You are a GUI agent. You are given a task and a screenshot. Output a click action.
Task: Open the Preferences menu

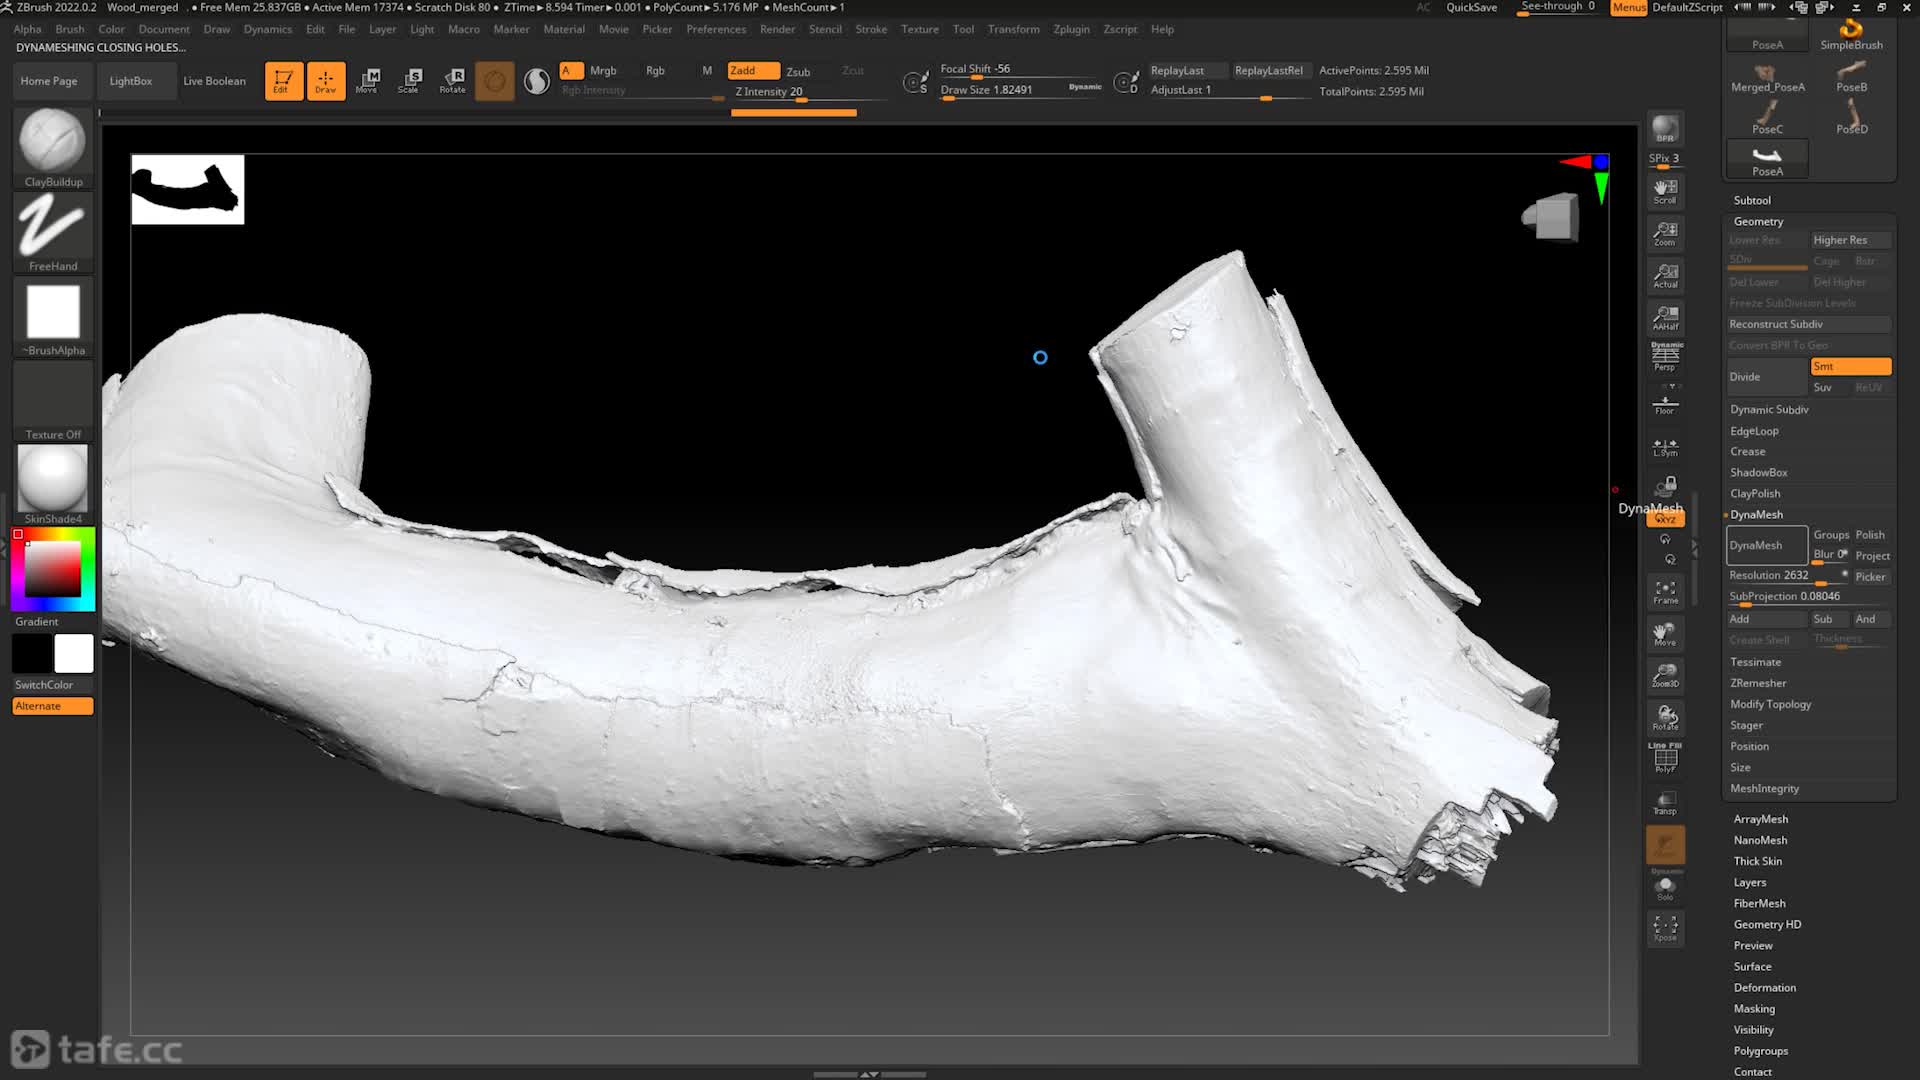click(x=716, y=29)
